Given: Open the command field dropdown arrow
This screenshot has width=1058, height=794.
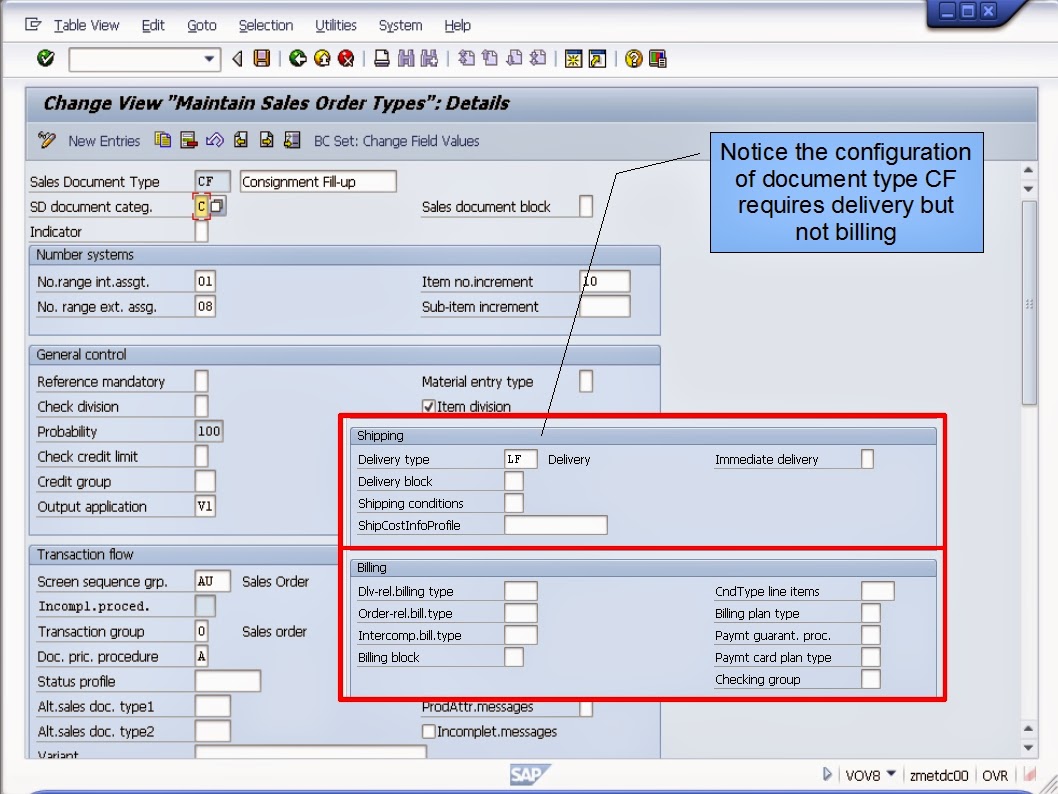Looking at the screenshot, I should point(209,59).
